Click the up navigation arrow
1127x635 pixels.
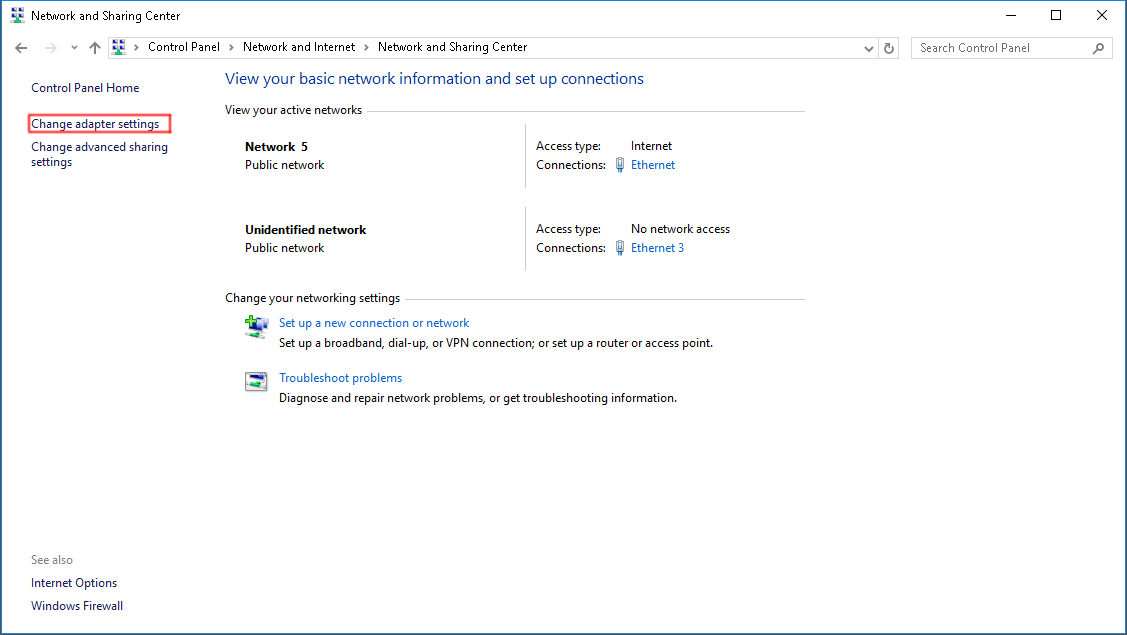(94, 47)
